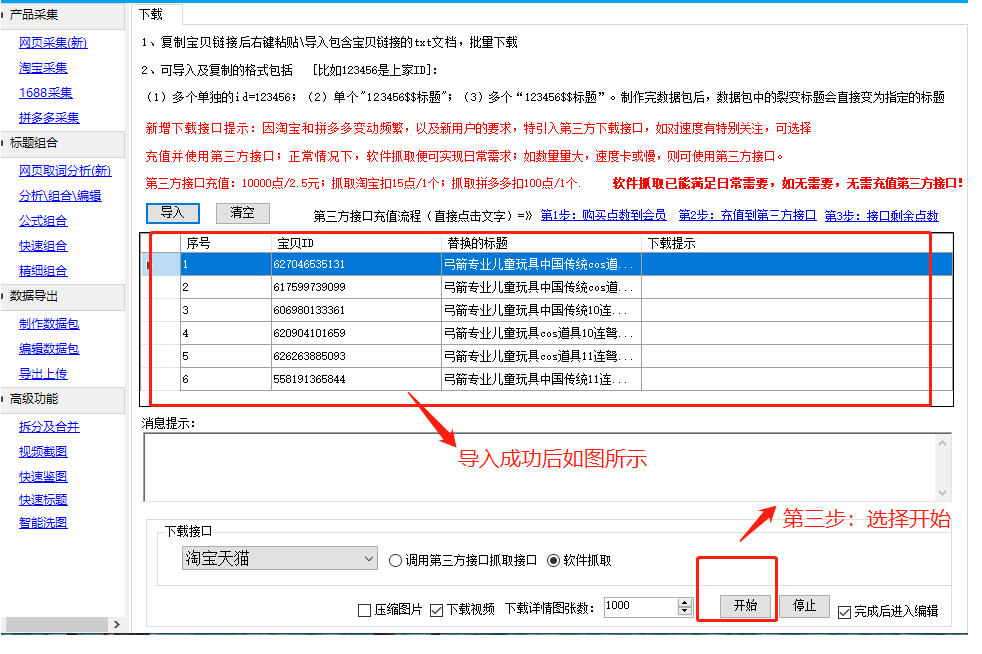Click inside the 消息提示 message box

(539, 467)
